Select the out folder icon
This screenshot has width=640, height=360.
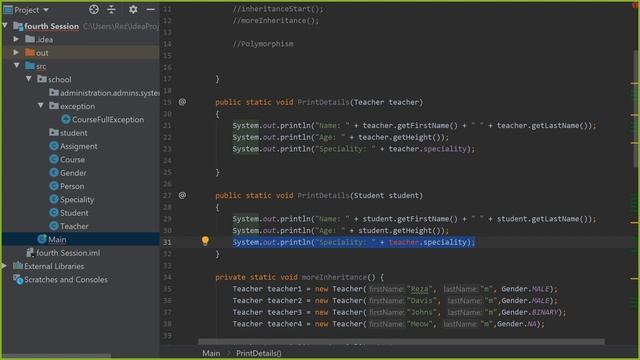point(30,52)
